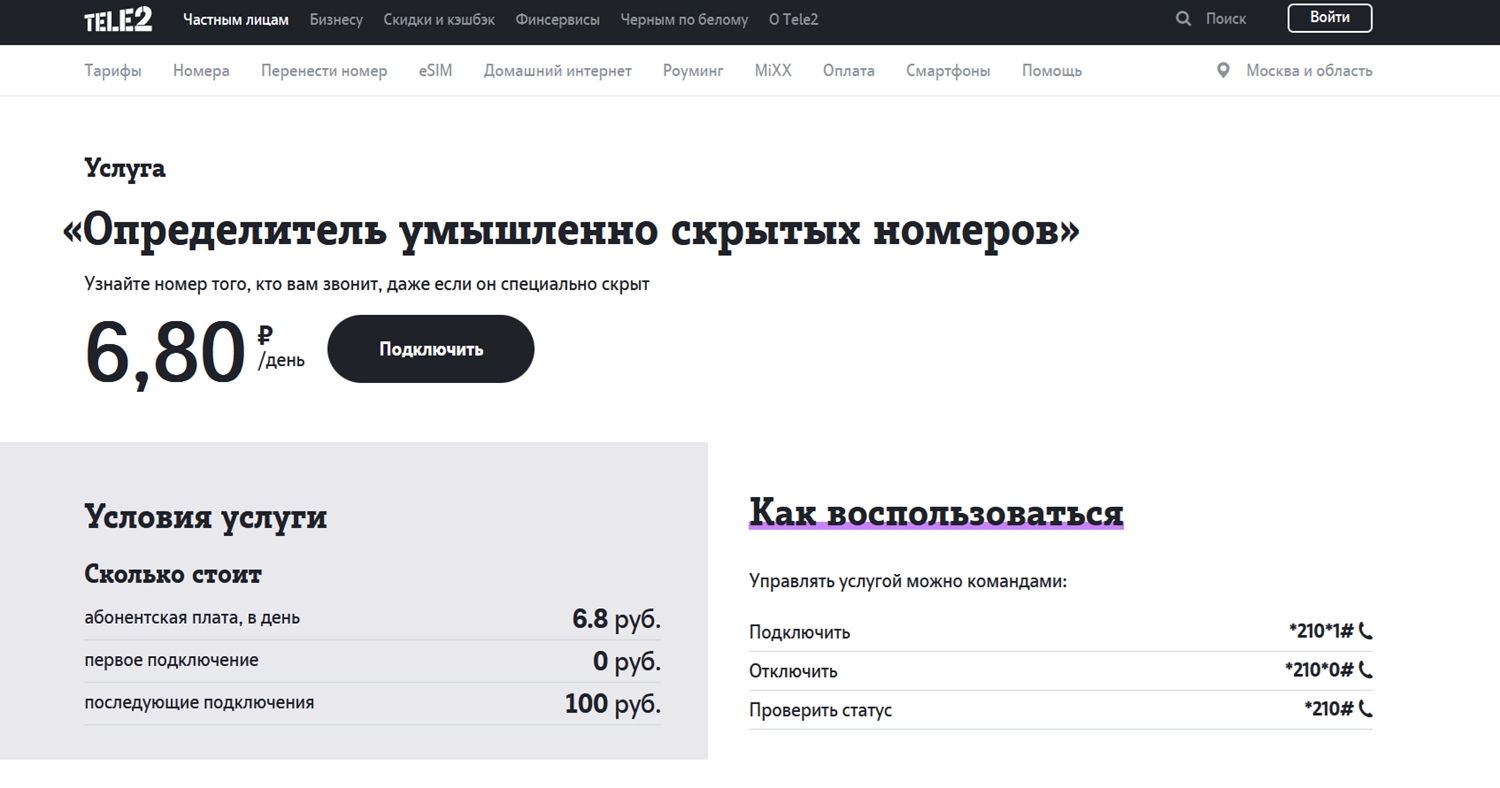Click phone icon next to *210# status code
Screen dimensions: 1500x788
pyautogui.click(x=1366, y=710)
